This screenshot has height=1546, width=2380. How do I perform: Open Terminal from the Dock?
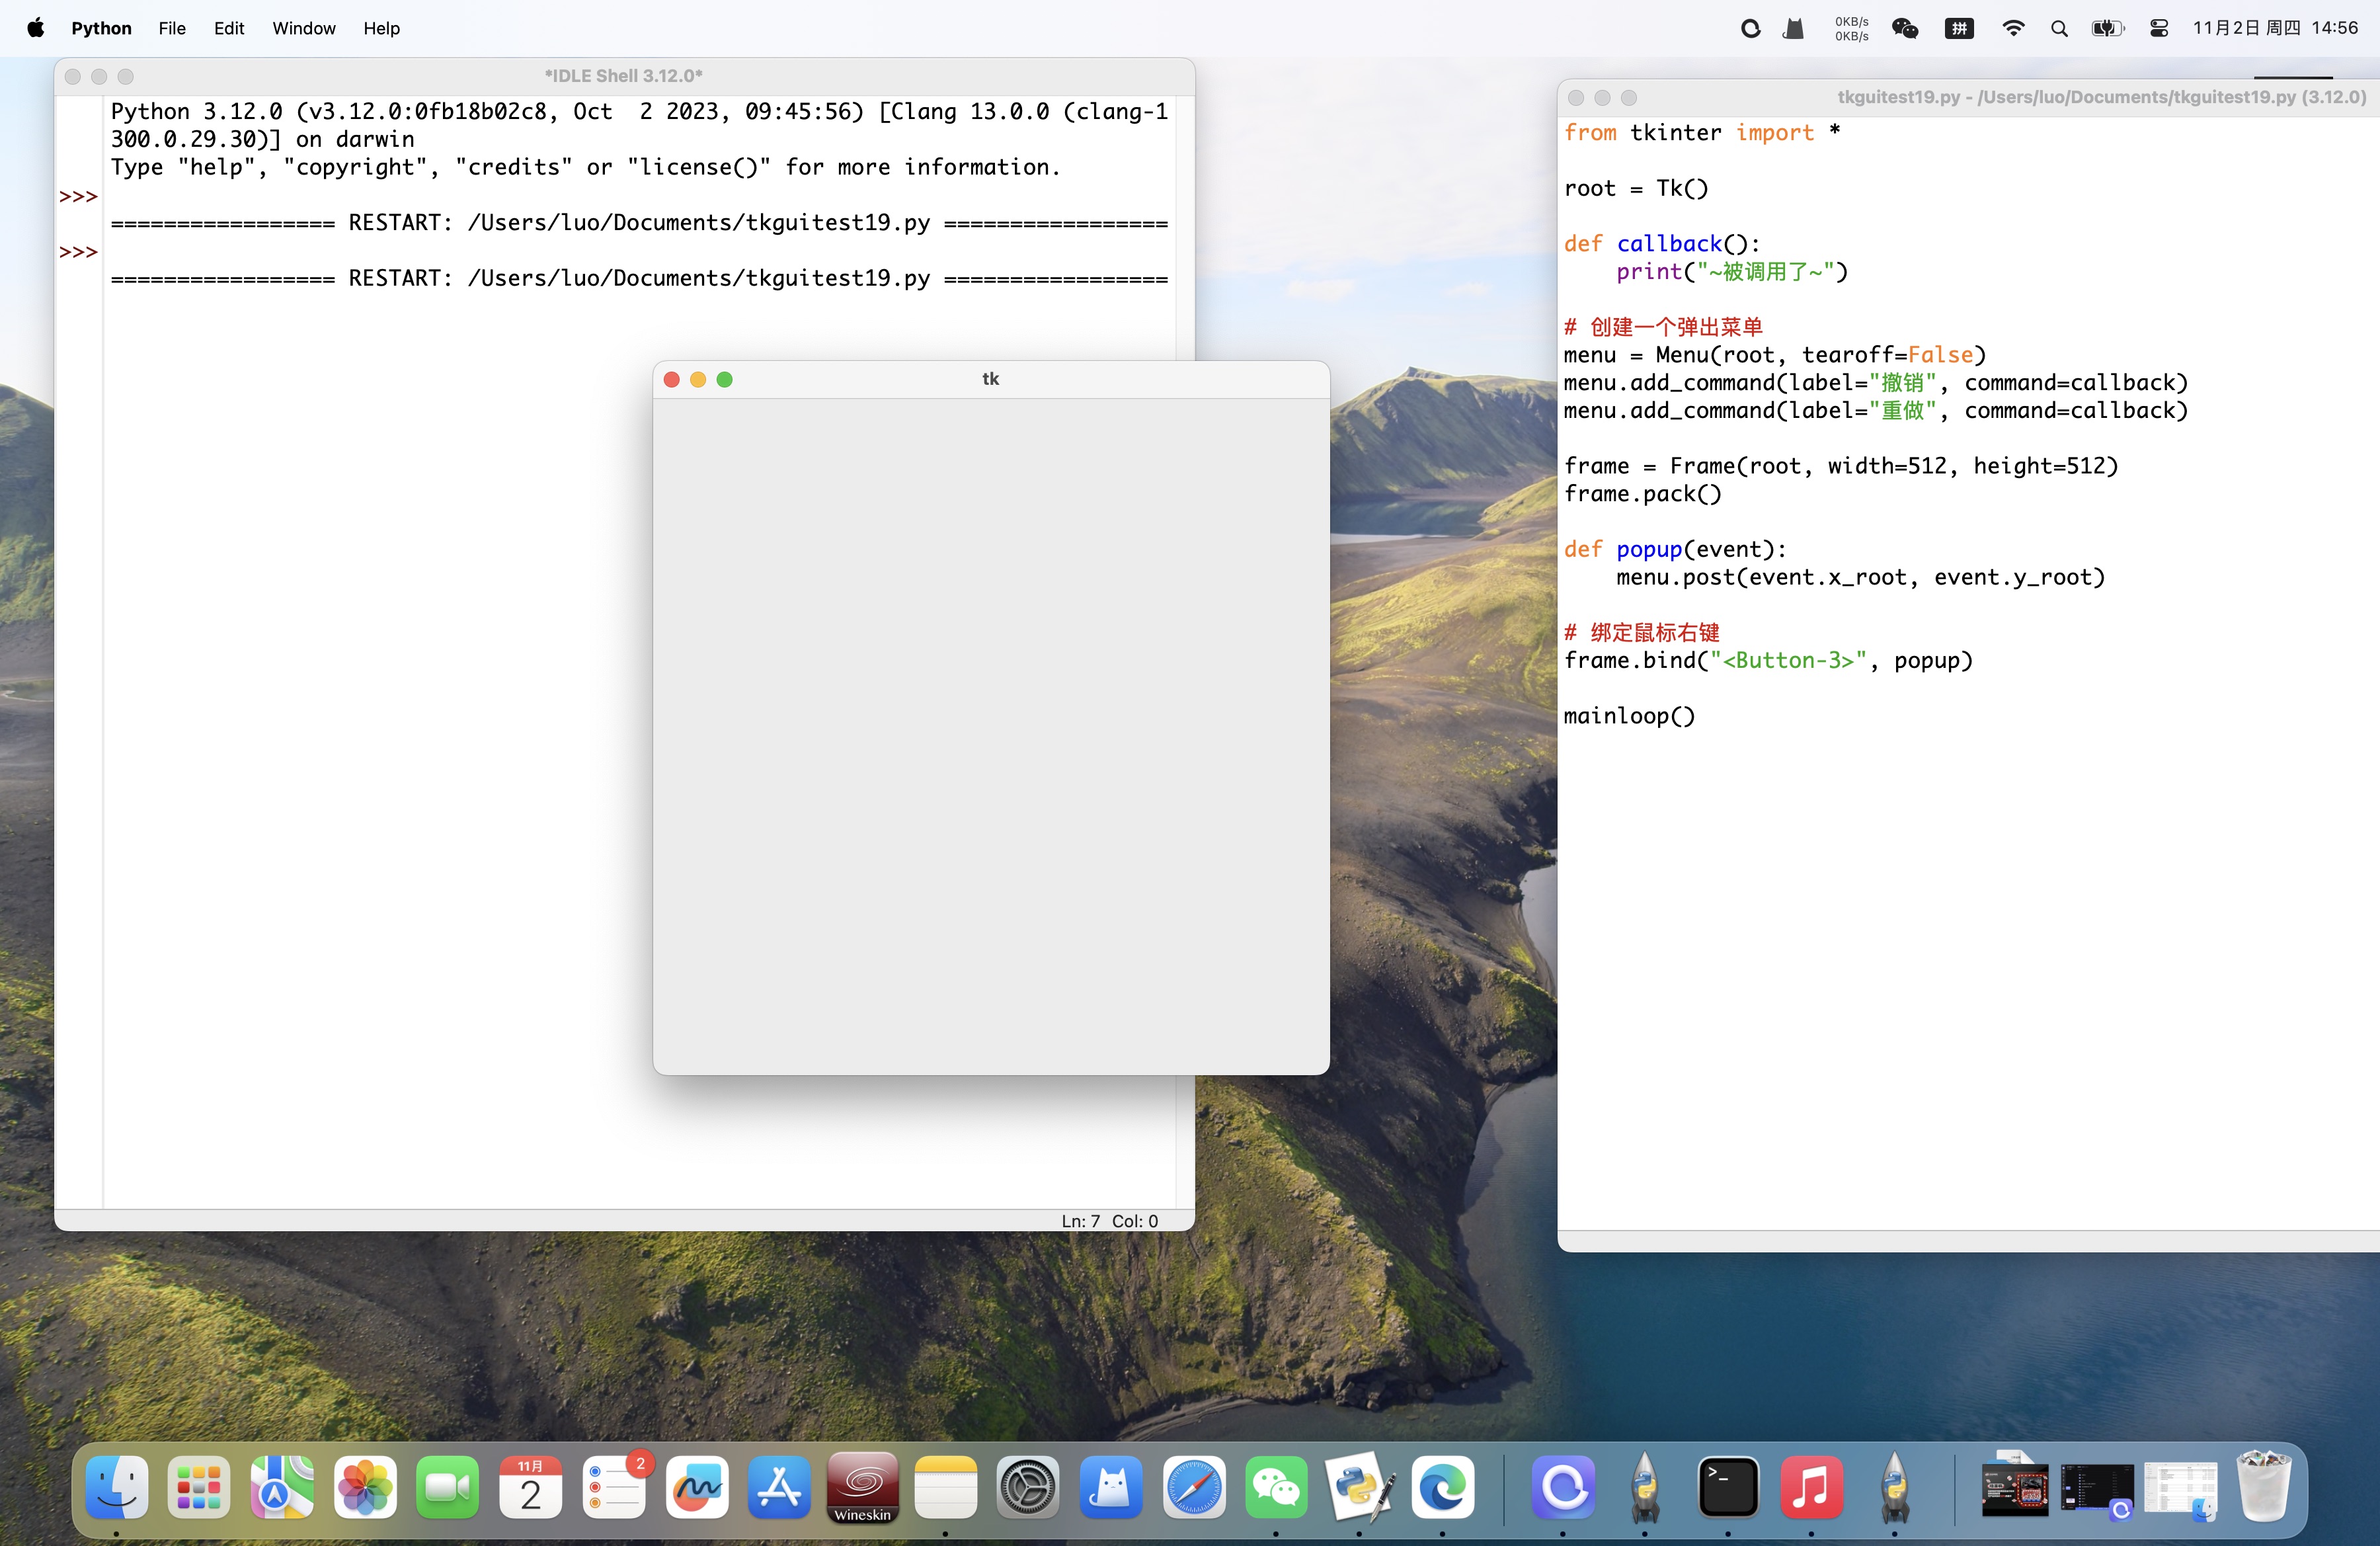coord(1728,1487)
